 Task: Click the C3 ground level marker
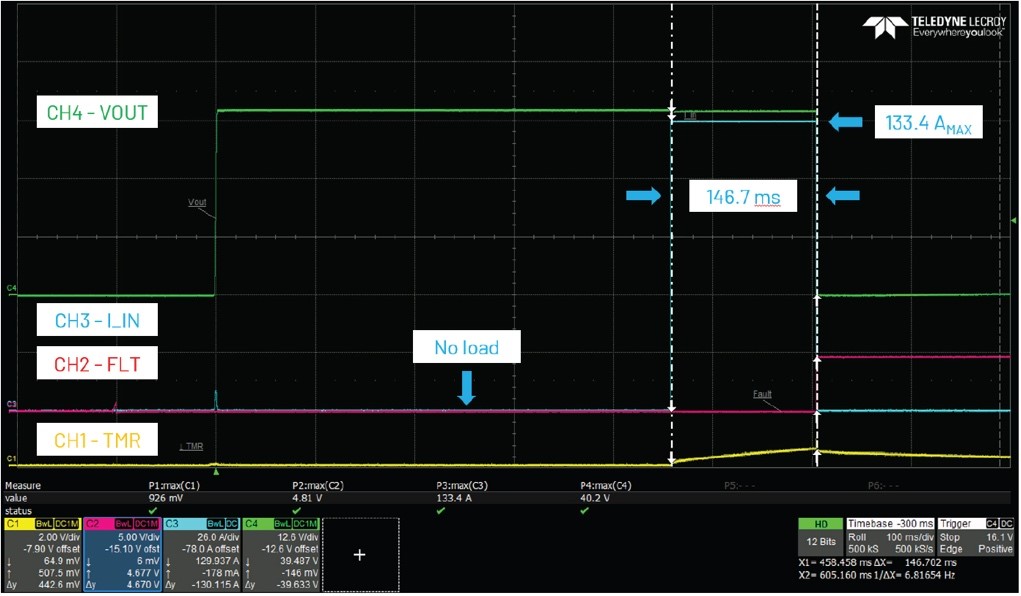click(12, 404)
